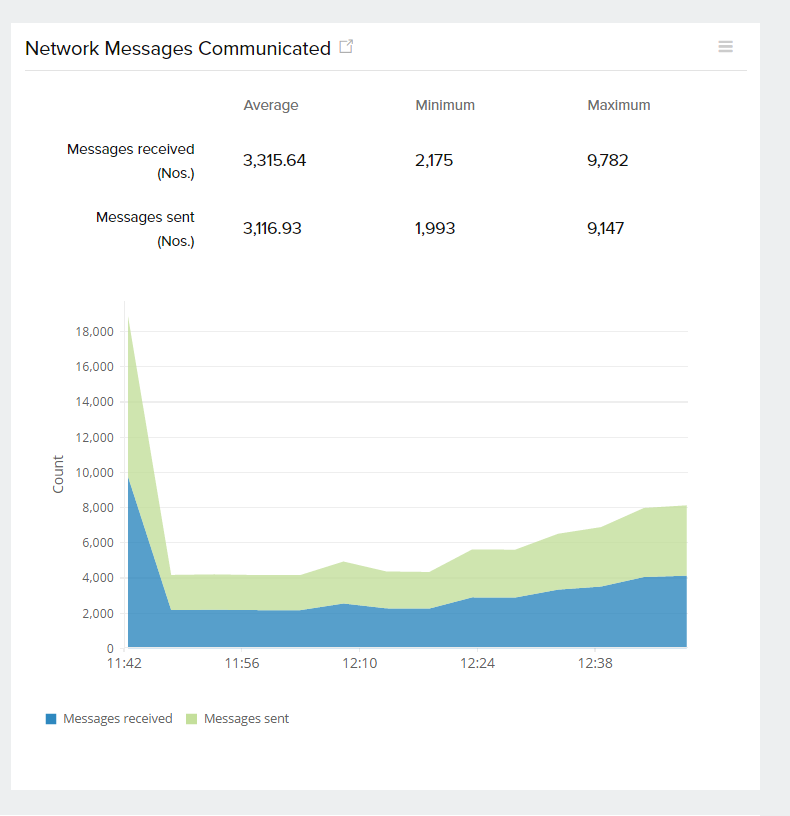Image resolution: width=790 pixels, height=816 pixels.
Task: Click the 12:38 label on the time axis
Action: [595, 663]
